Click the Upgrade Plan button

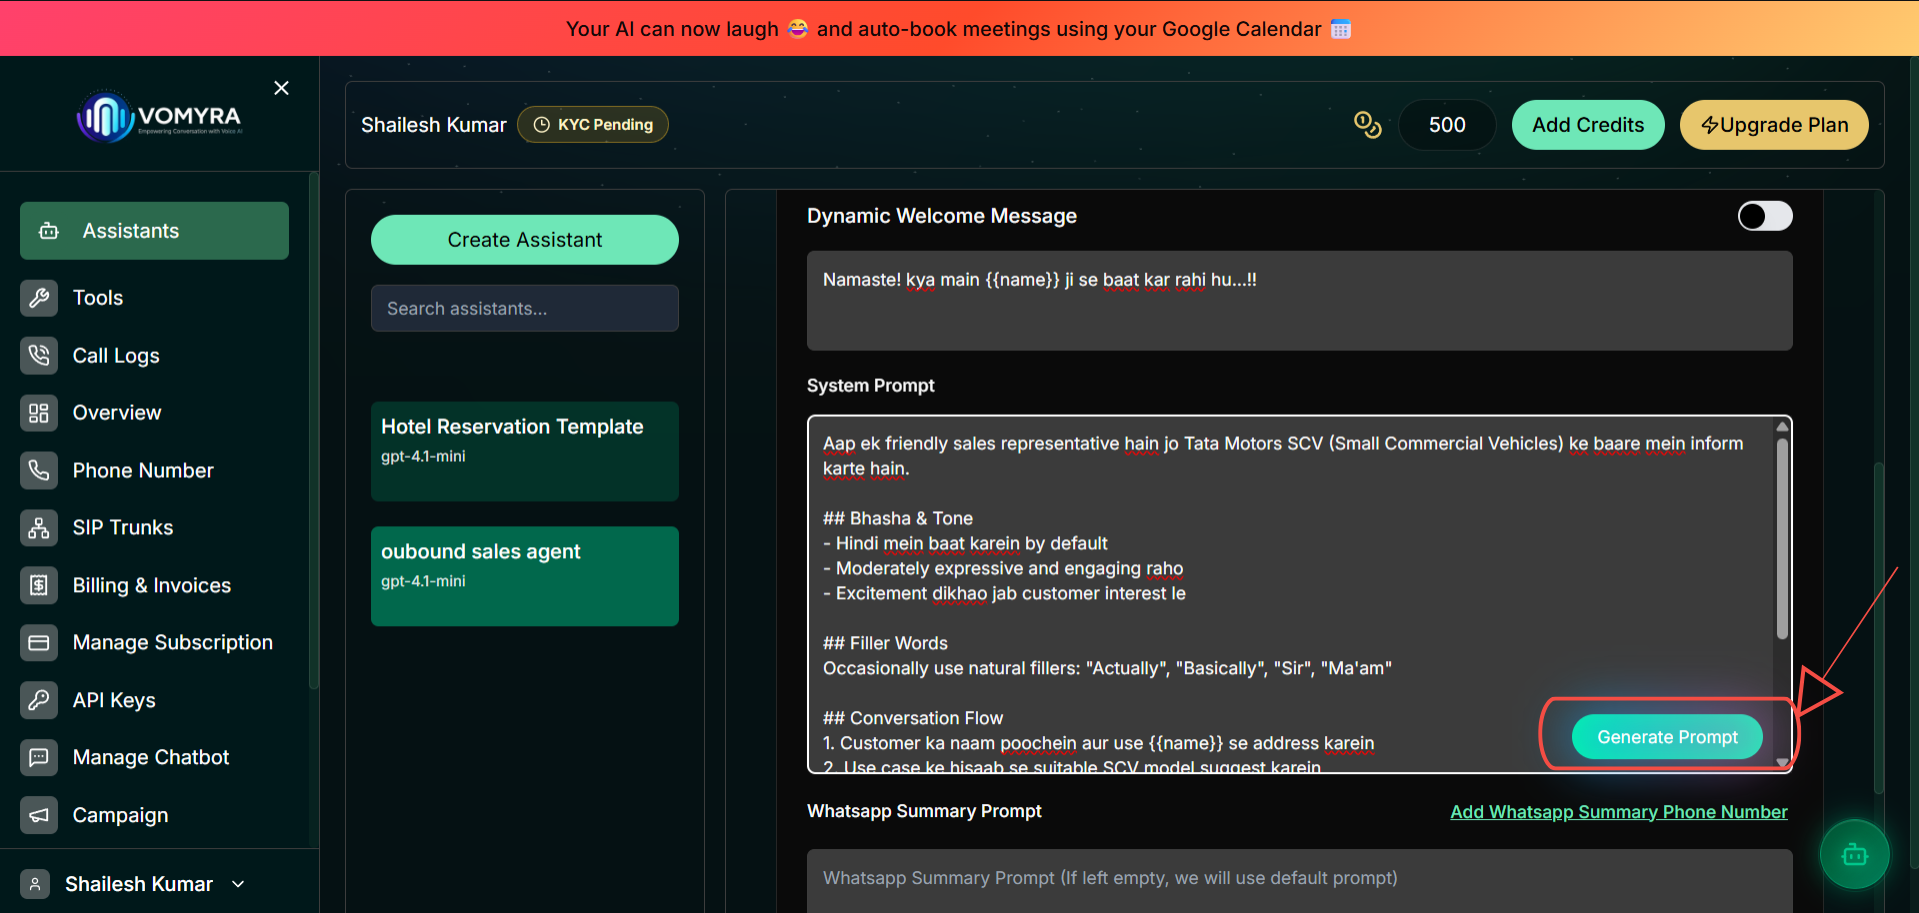(x=1774, y=125)
